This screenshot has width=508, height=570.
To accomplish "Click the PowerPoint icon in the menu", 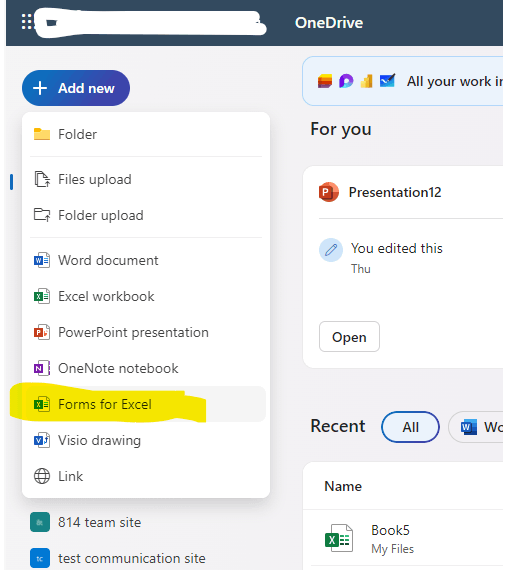I will pos(42,332).
